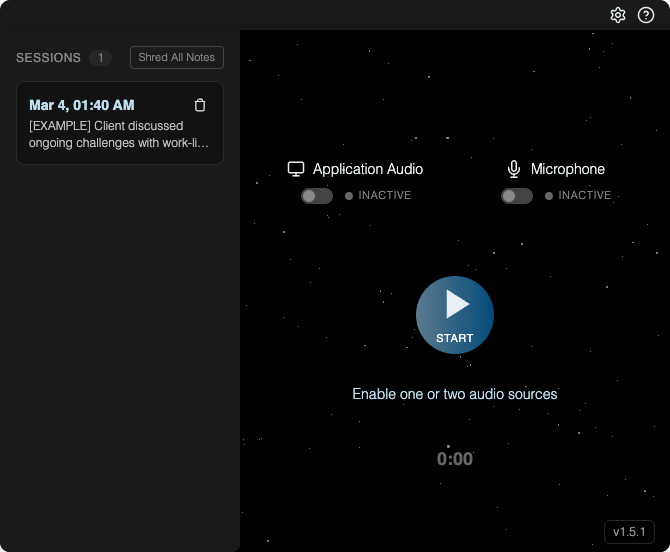
Task: Select the example client session description
Action: [x=120, y=134]
